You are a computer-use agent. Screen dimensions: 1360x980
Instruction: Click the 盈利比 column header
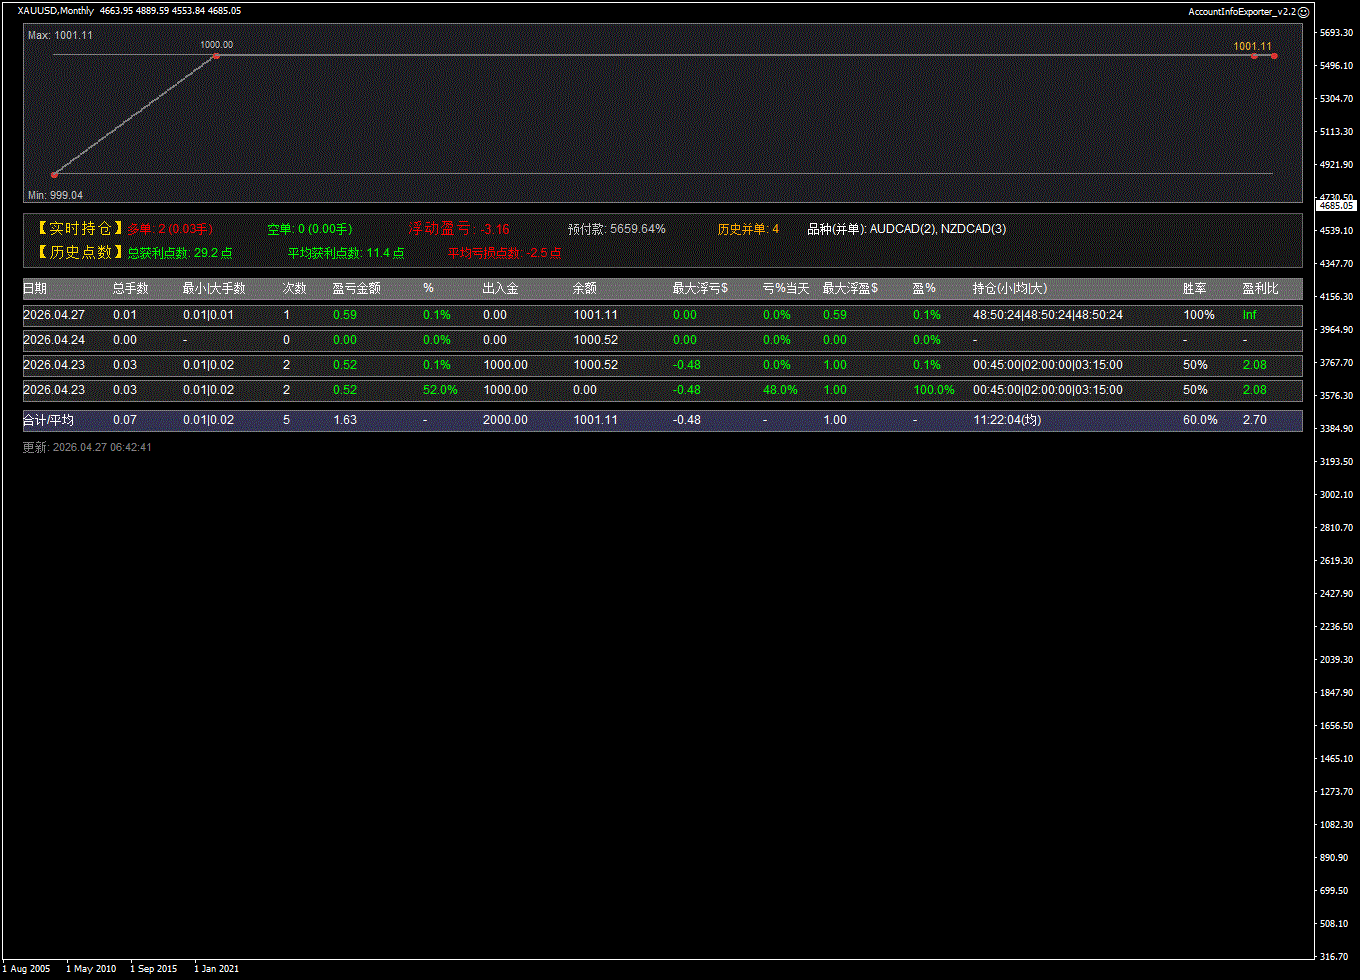point(1260,289)
